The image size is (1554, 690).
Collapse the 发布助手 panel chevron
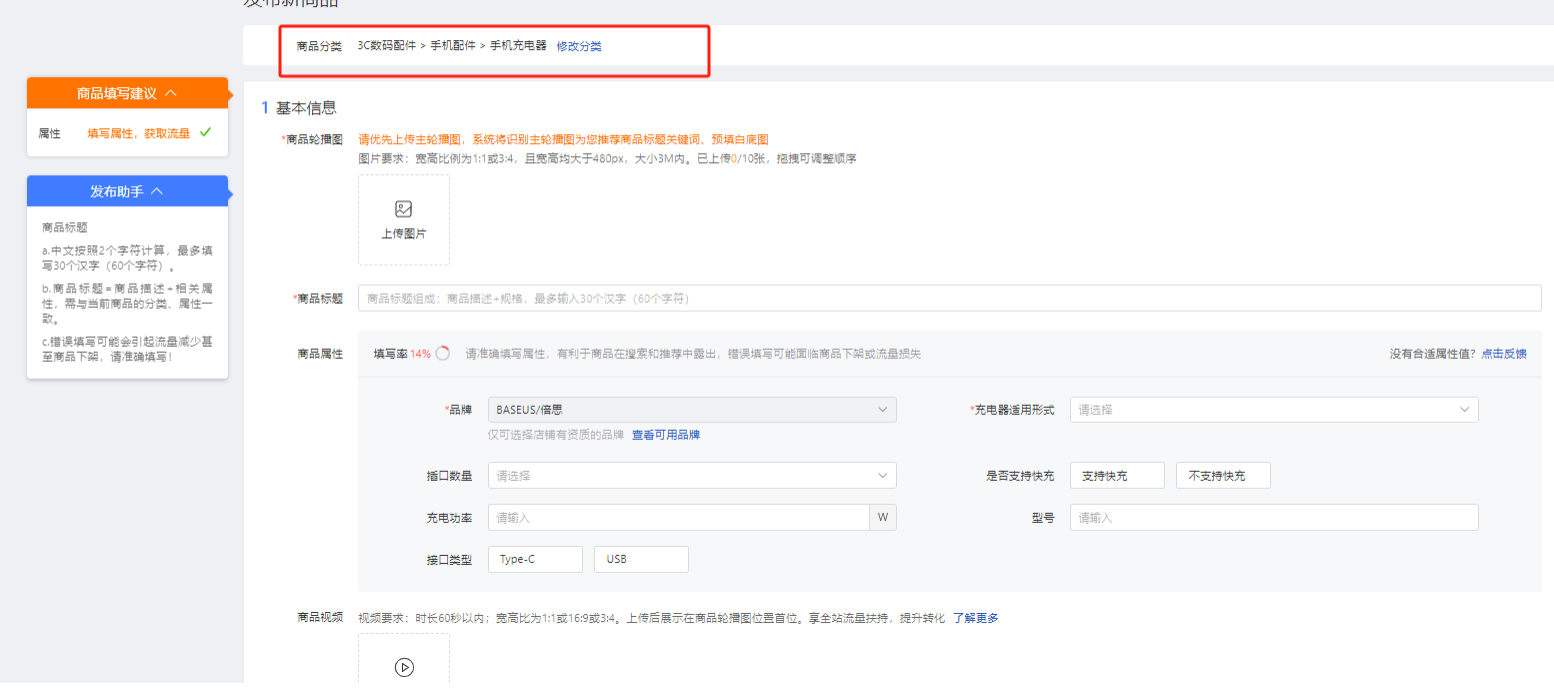click(x=157, y=191)
